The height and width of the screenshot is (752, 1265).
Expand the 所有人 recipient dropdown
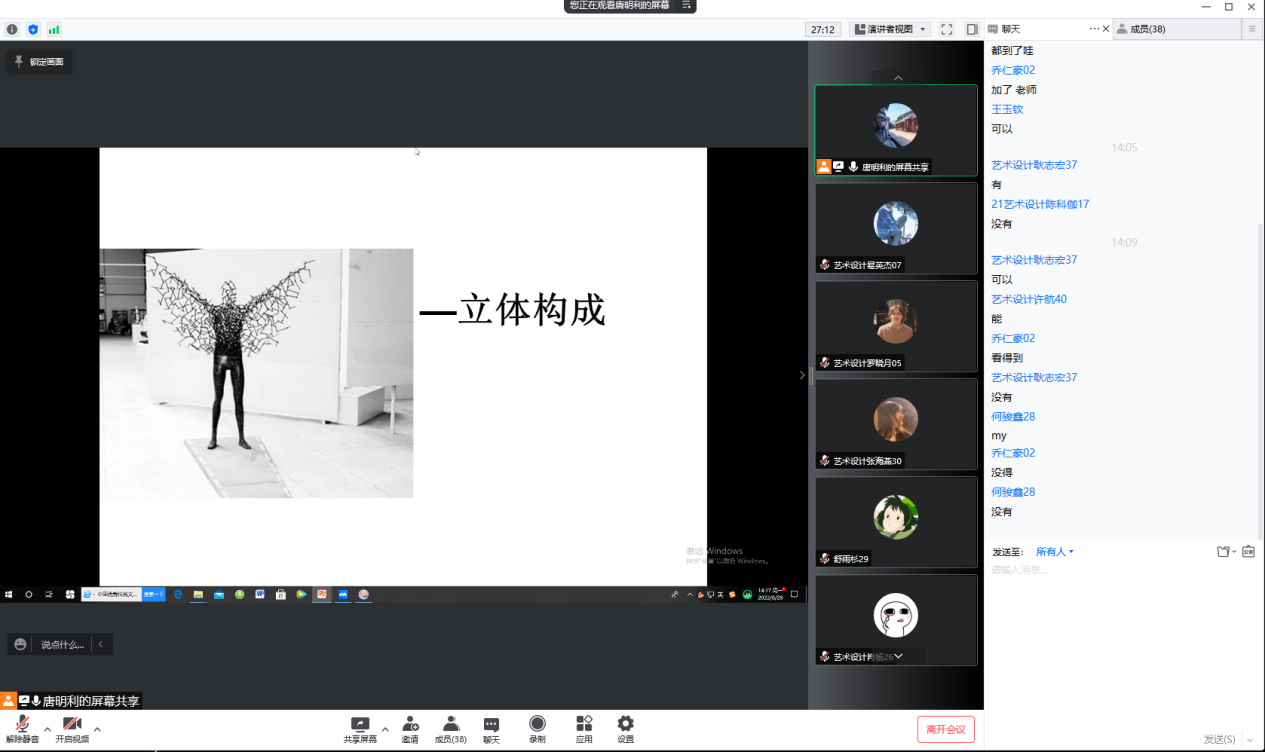(x=1054, y=552)
